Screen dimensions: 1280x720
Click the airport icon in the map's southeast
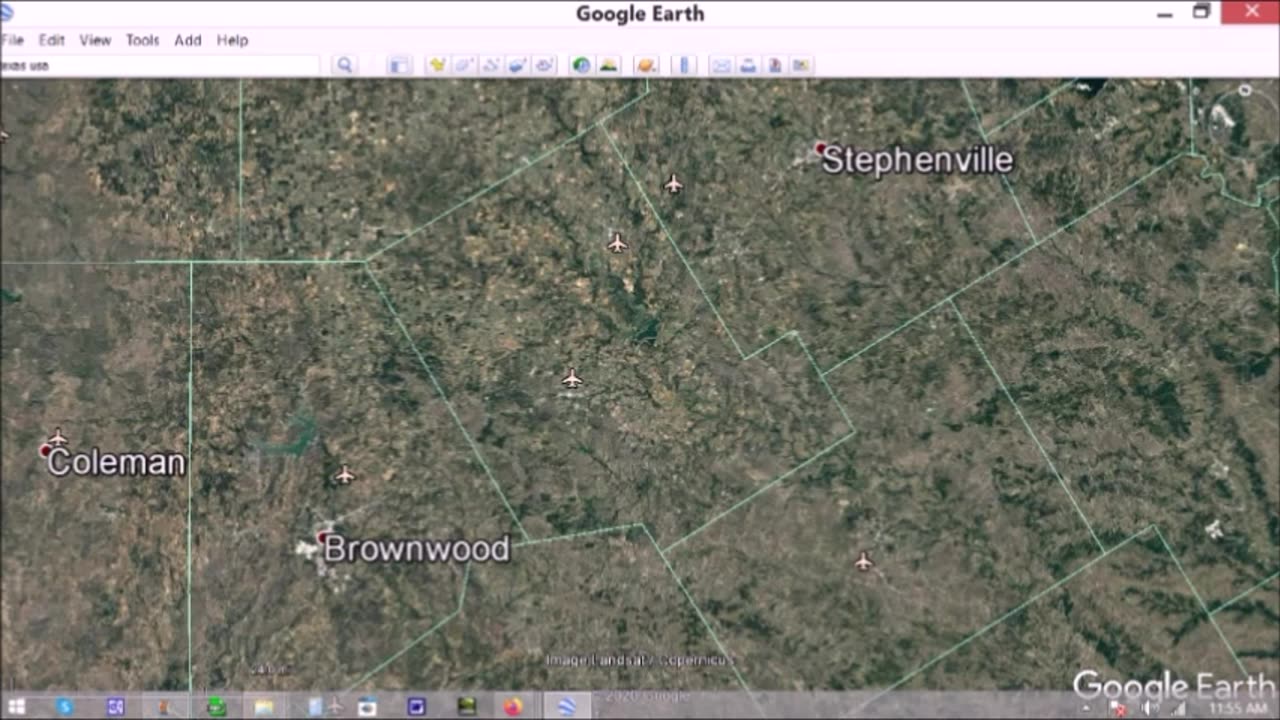pyautogui.click(x=863, y=562)
